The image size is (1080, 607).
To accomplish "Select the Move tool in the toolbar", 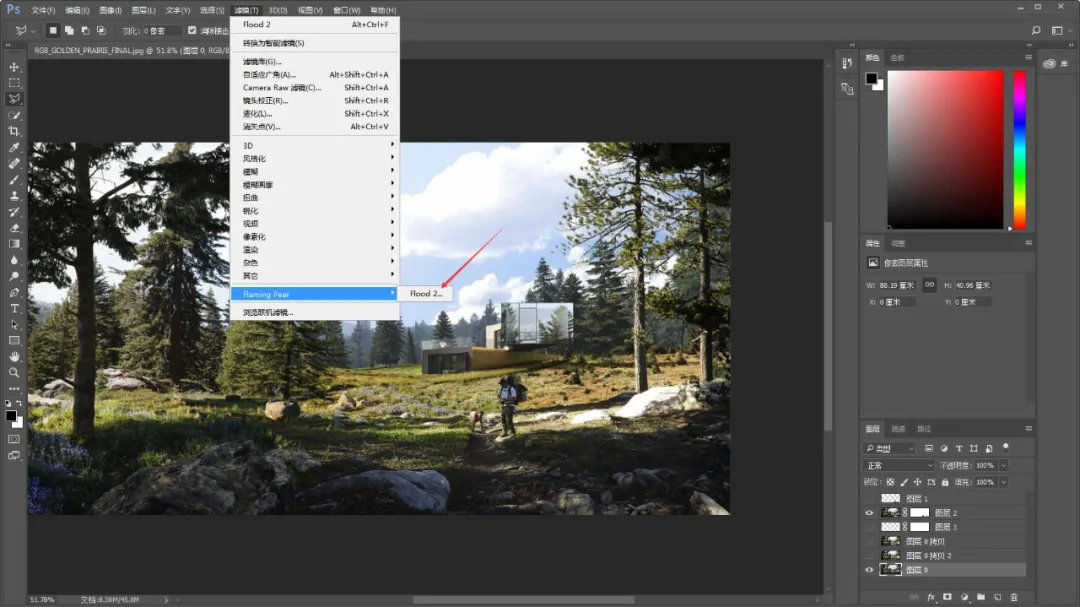I will click(x=14, y=67).
